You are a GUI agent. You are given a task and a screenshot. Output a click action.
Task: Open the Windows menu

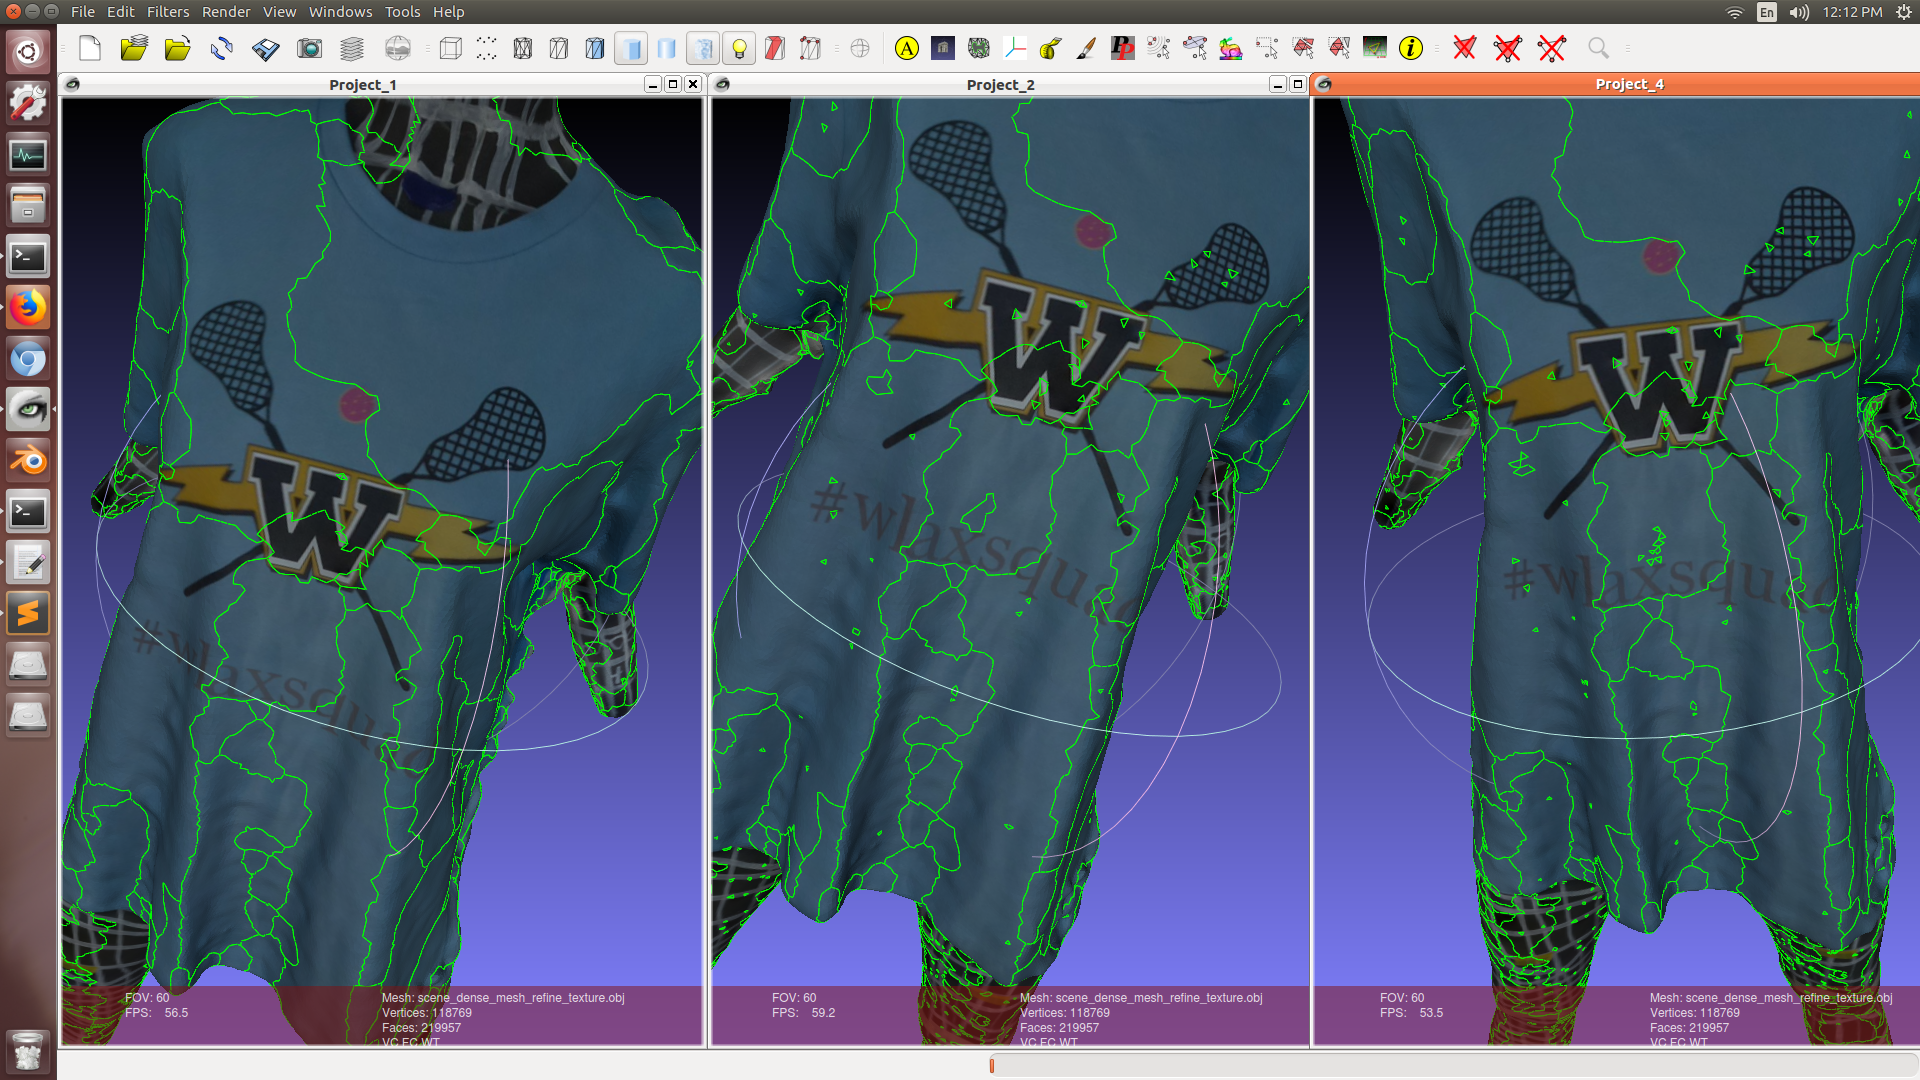coord(340,12)
